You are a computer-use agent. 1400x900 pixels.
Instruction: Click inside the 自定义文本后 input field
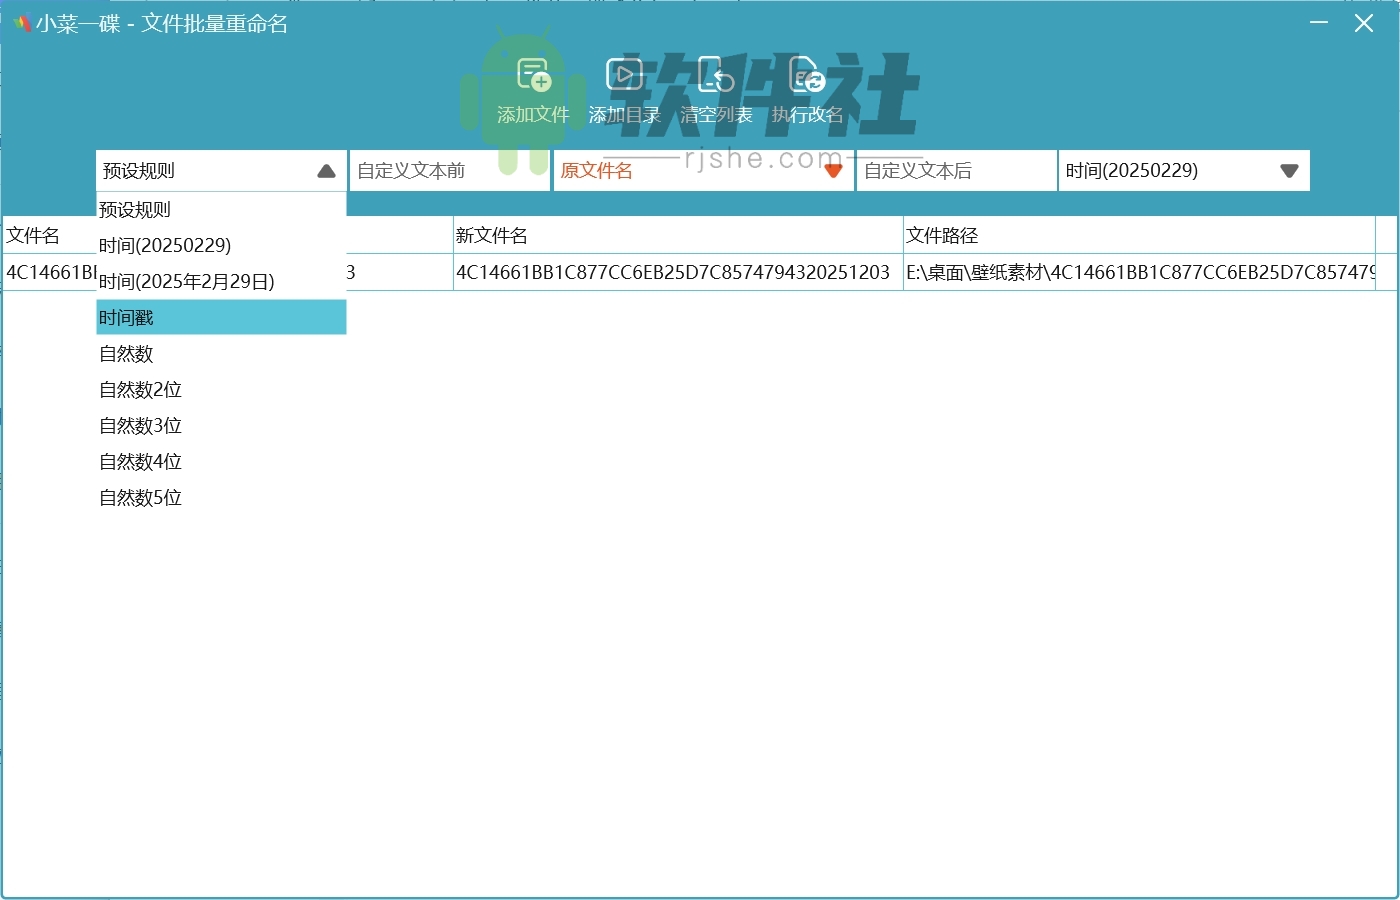(955, 170)
